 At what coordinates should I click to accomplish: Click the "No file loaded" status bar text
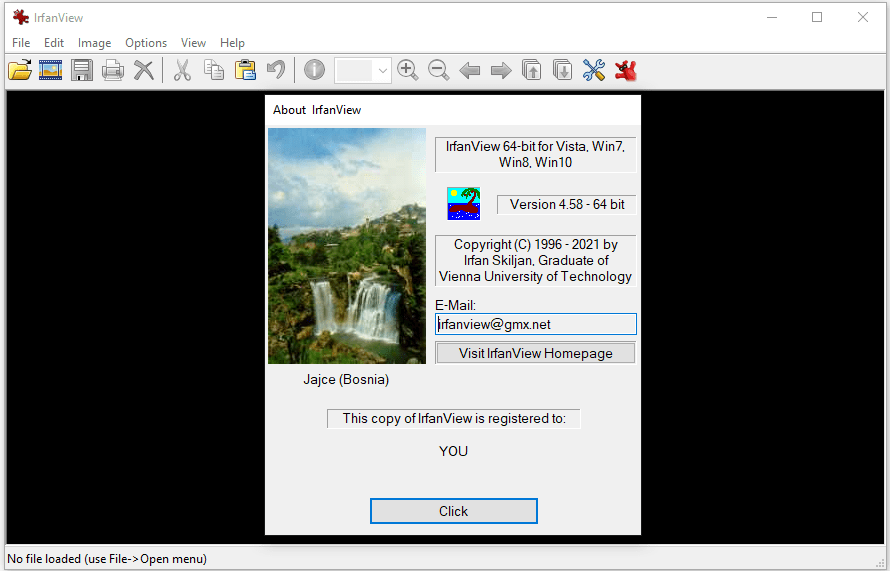pos(107,559)
